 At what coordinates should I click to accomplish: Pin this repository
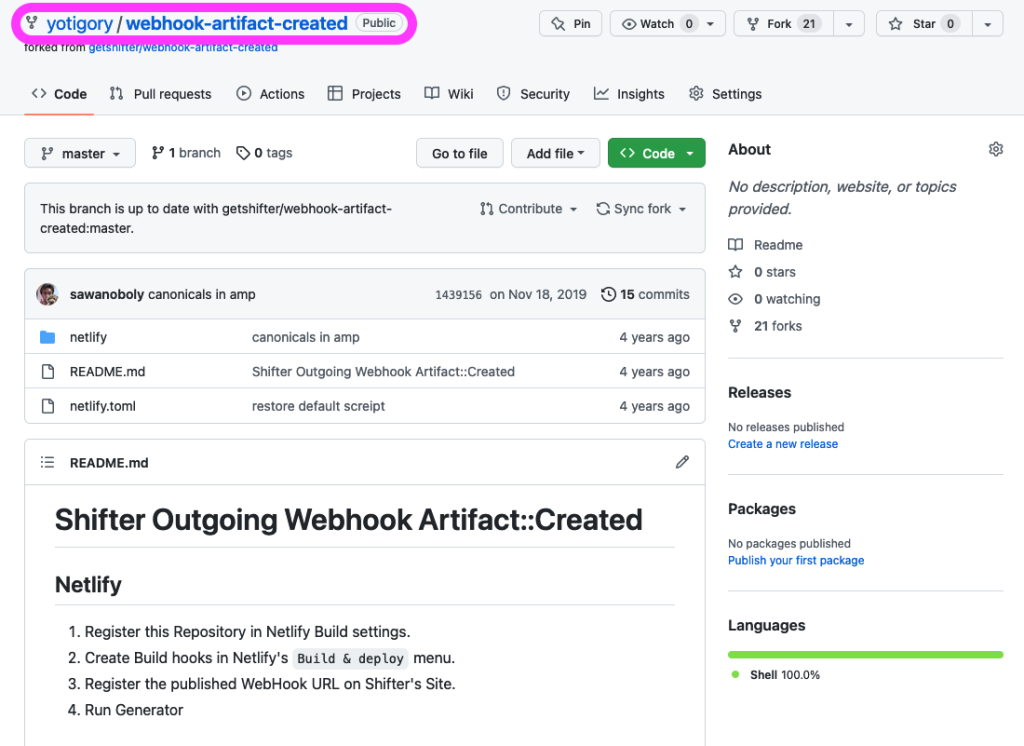[x=570, y=24]
